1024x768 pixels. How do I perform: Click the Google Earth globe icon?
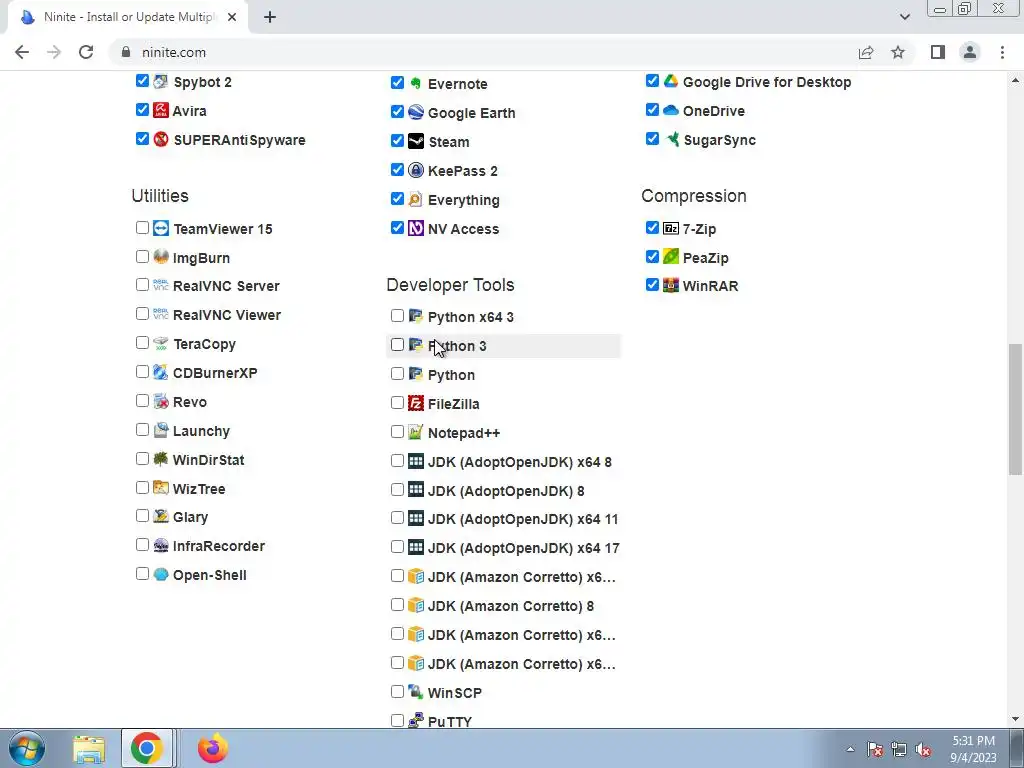tap(416, 112)
